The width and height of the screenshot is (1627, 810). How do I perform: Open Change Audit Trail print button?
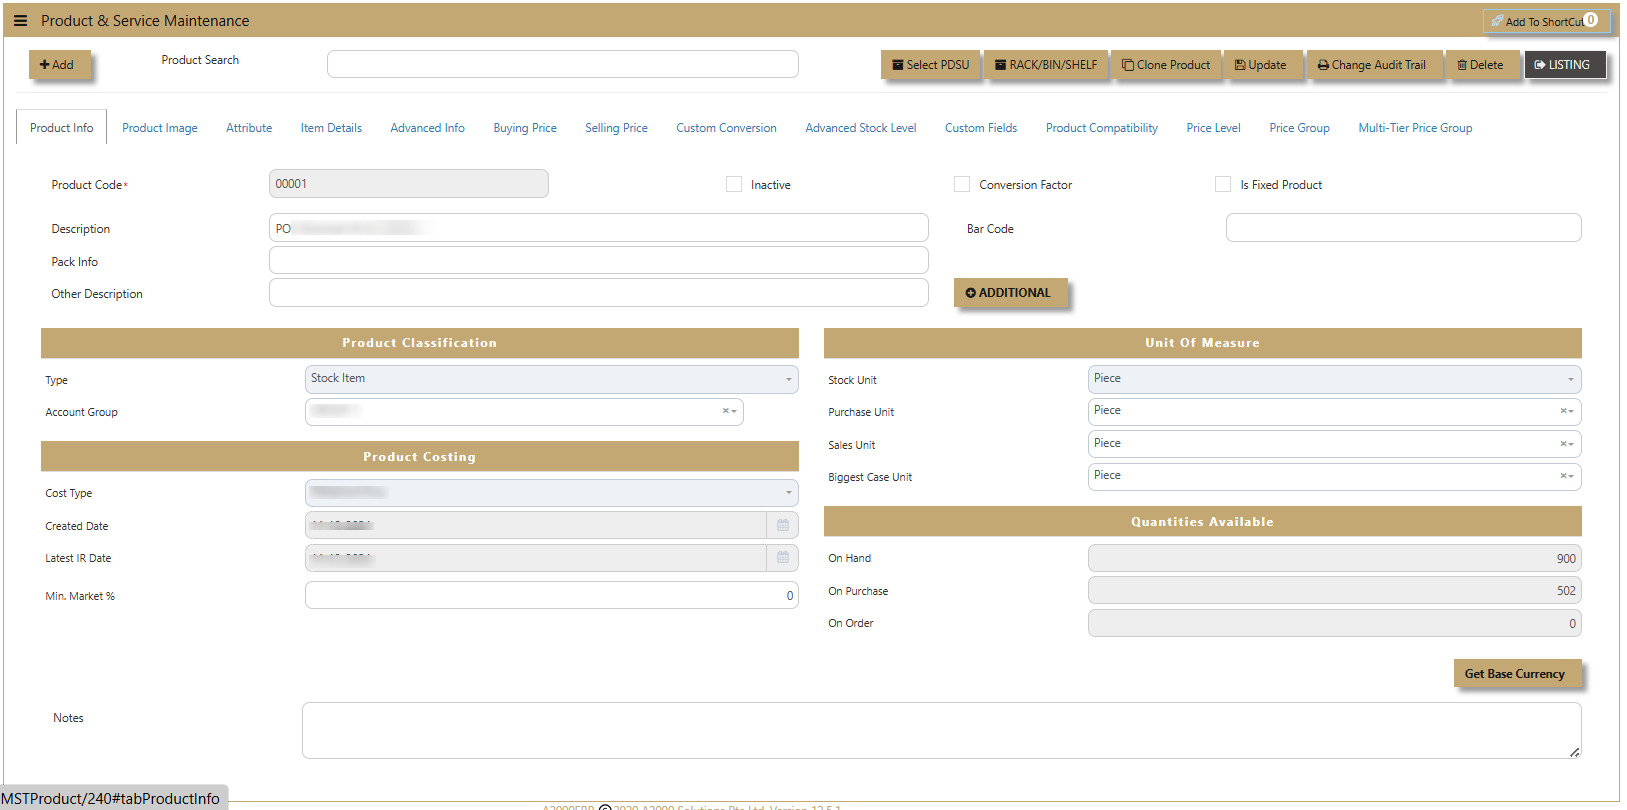(x=1372, y=65)
